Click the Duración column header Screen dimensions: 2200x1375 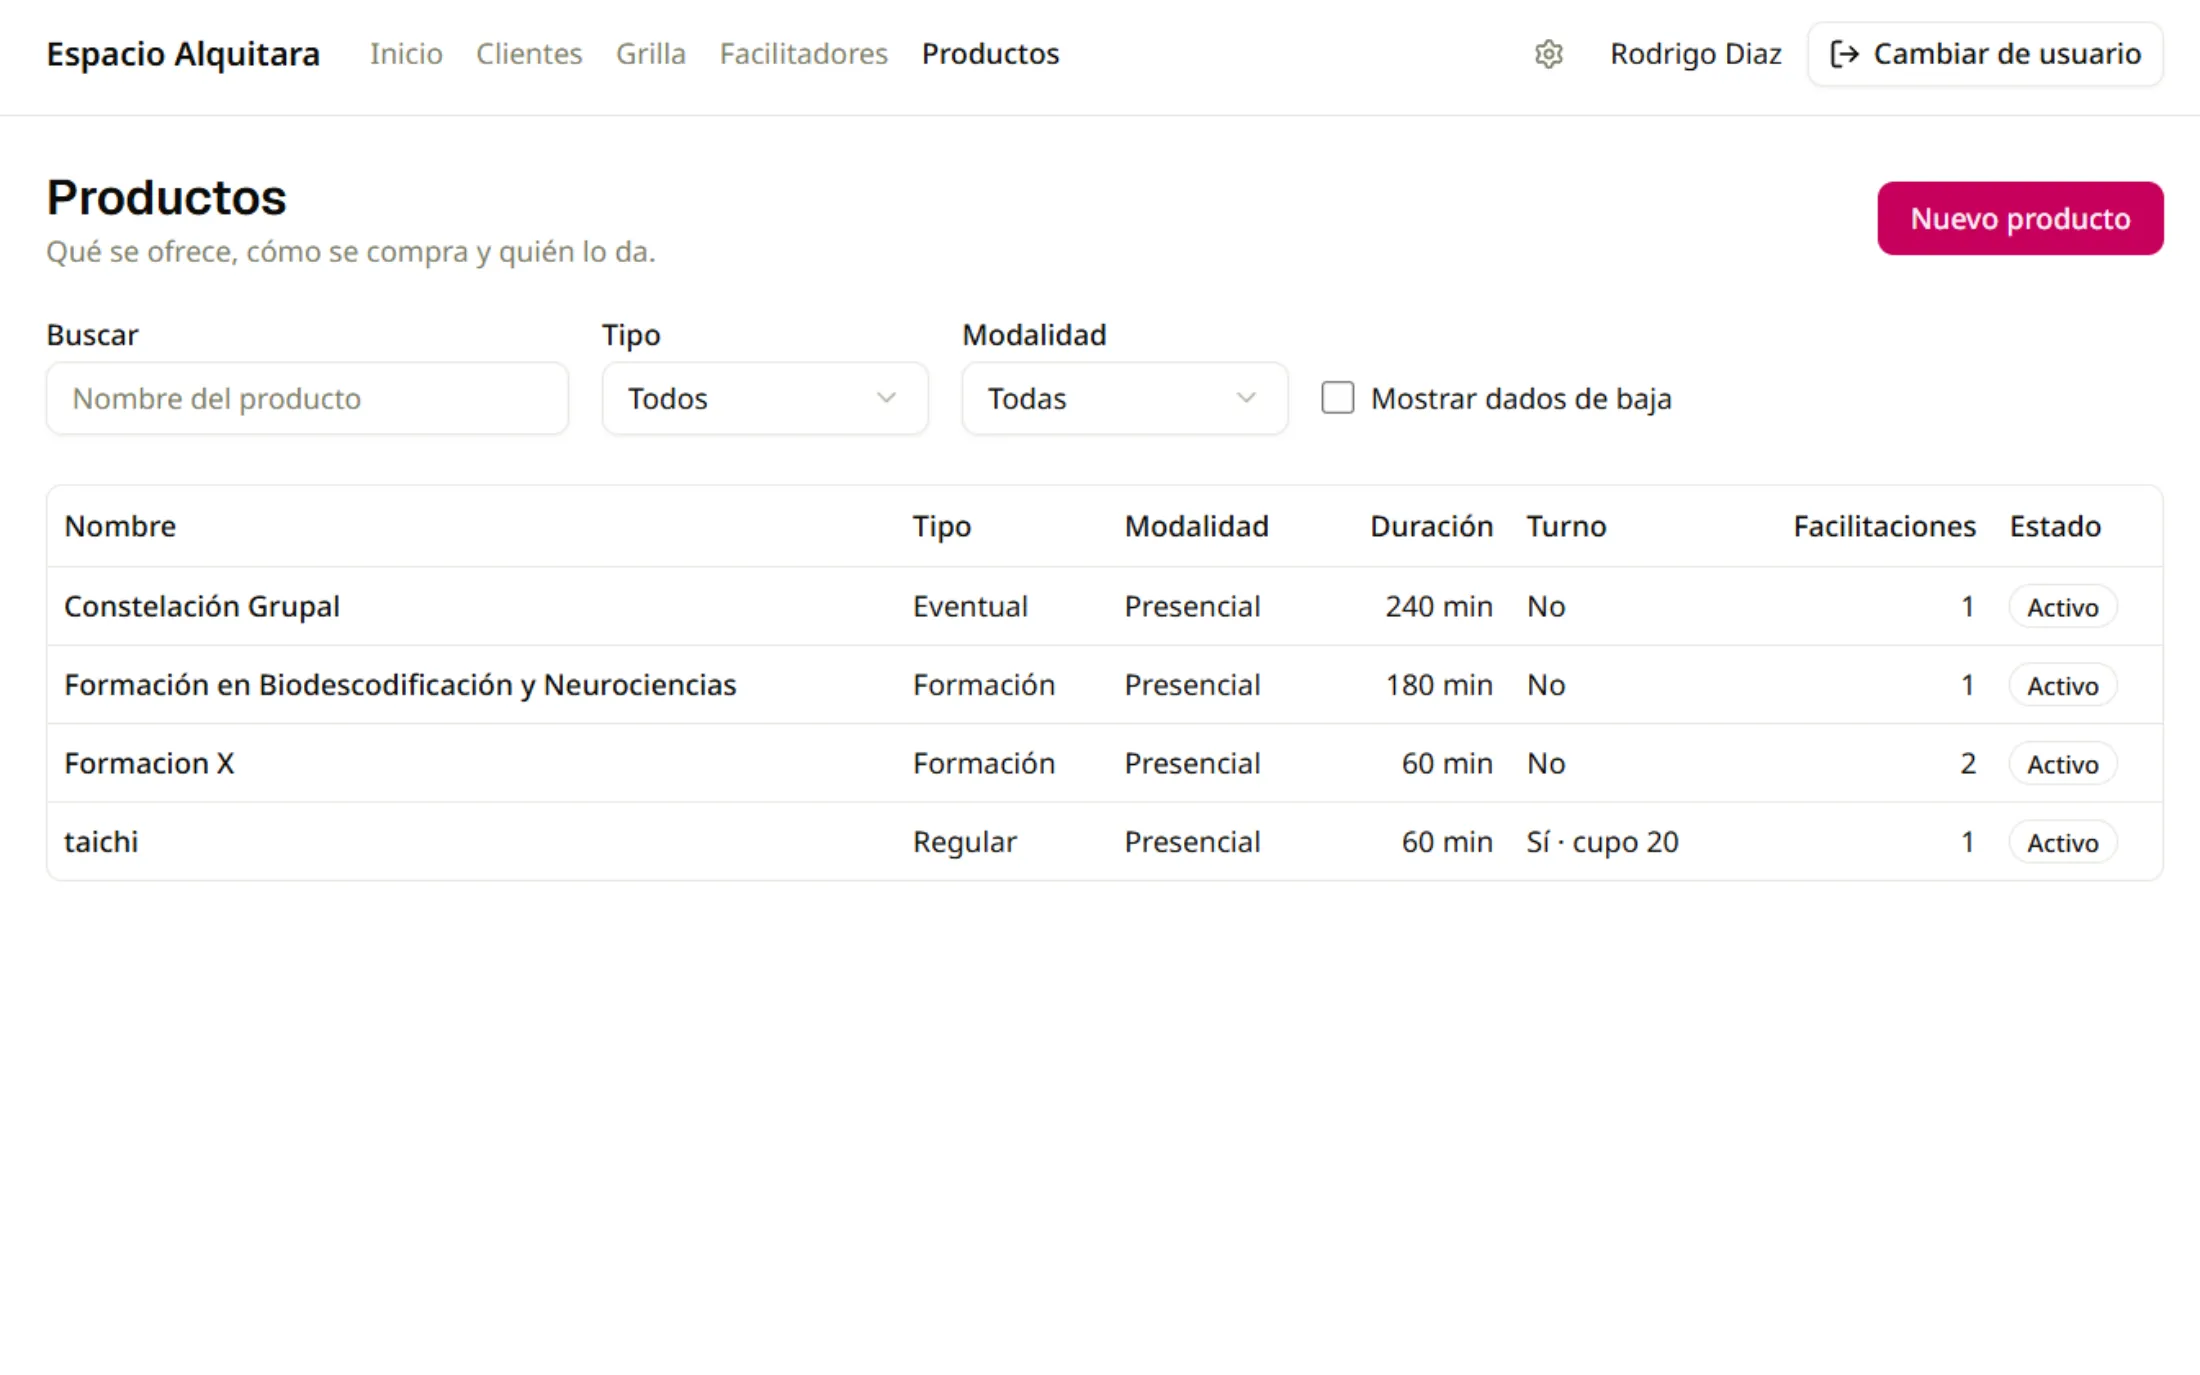[1431, 526]
